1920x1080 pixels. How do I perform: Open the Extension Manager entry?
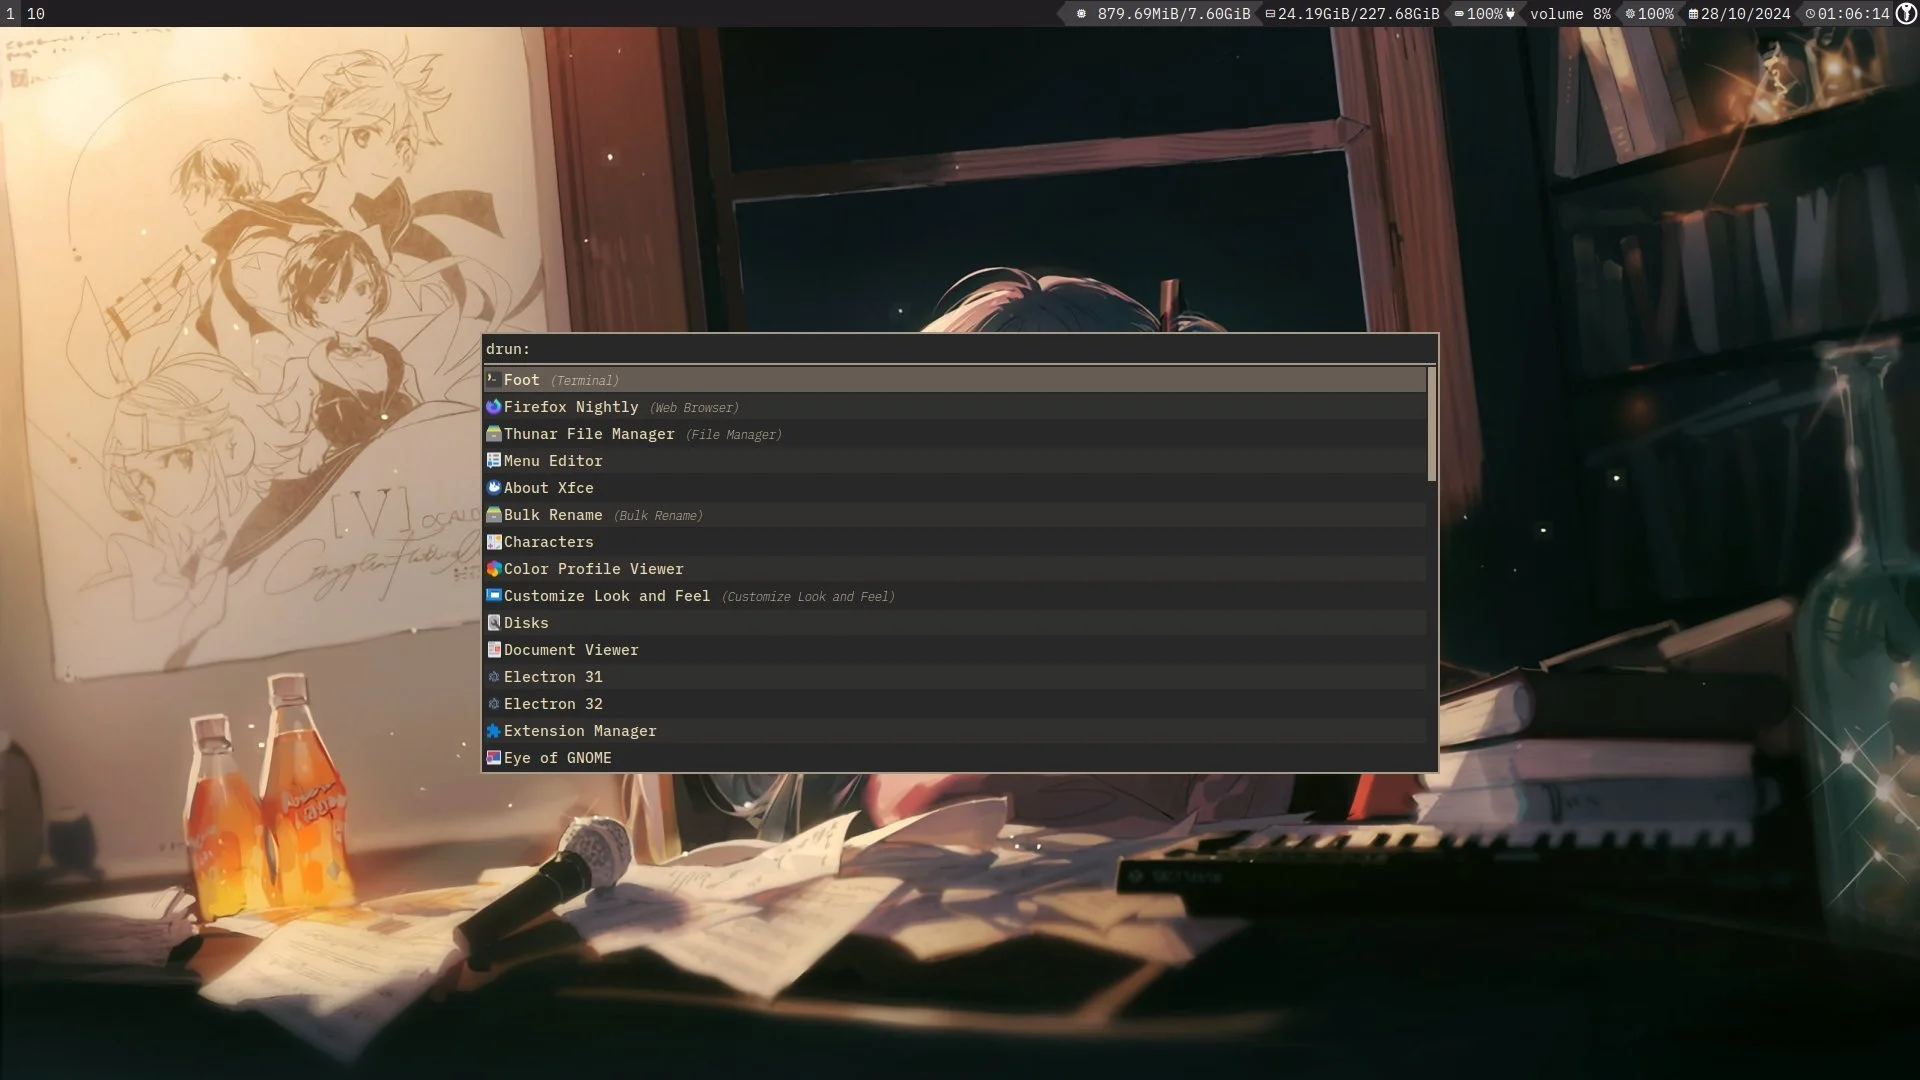click(x=955, y=731)
